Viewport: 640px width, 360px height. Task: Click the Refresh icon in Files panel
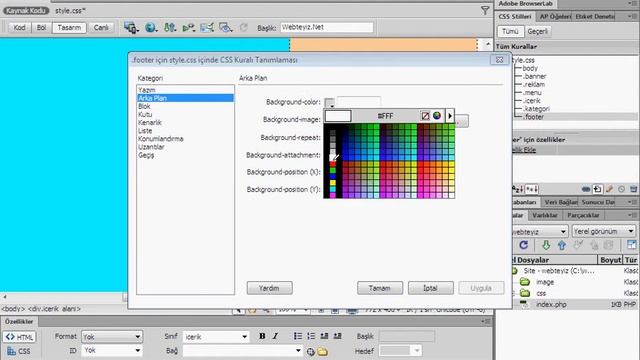pyautogui.click(x=524, y=245)
